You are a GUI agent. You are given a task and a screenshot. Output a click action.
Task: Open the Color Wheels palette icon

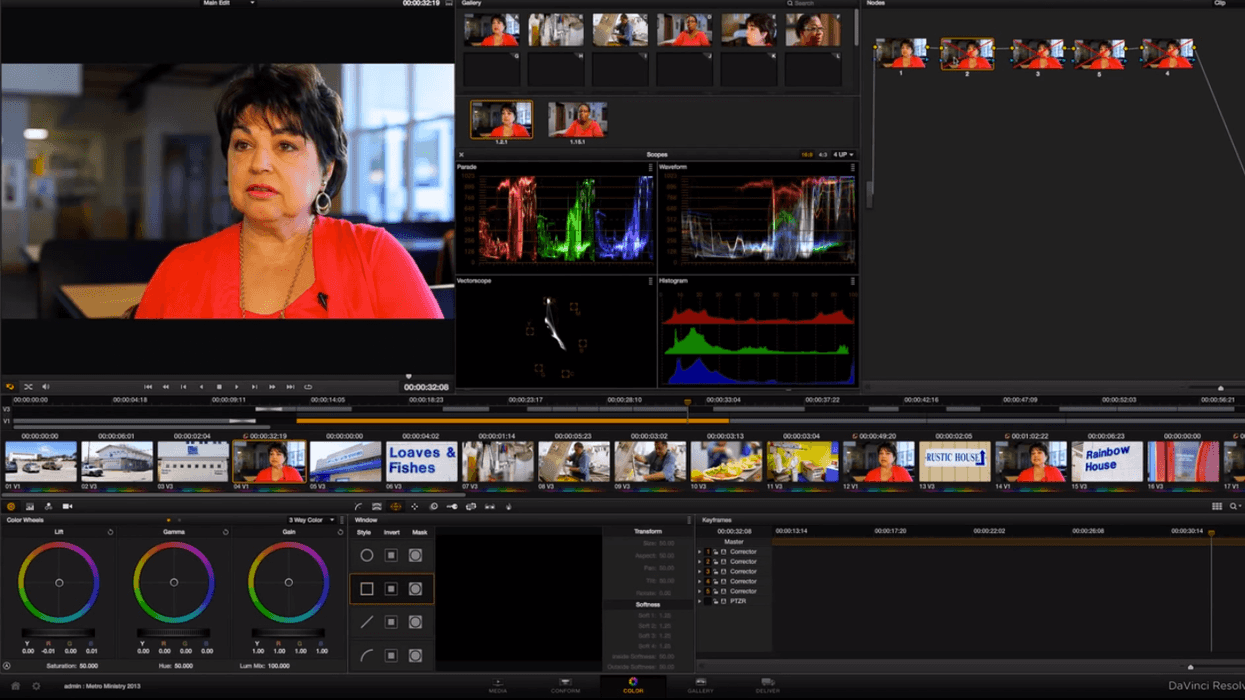click(11, 507)
